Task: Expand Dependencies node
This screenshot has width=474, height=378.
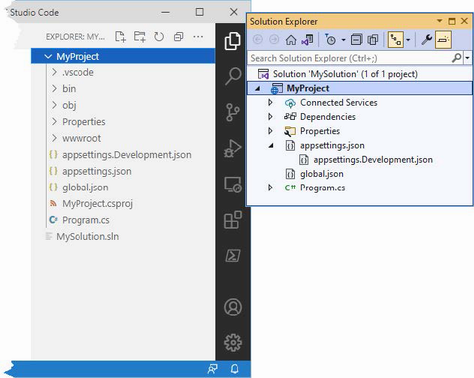Action: (270, 117)
